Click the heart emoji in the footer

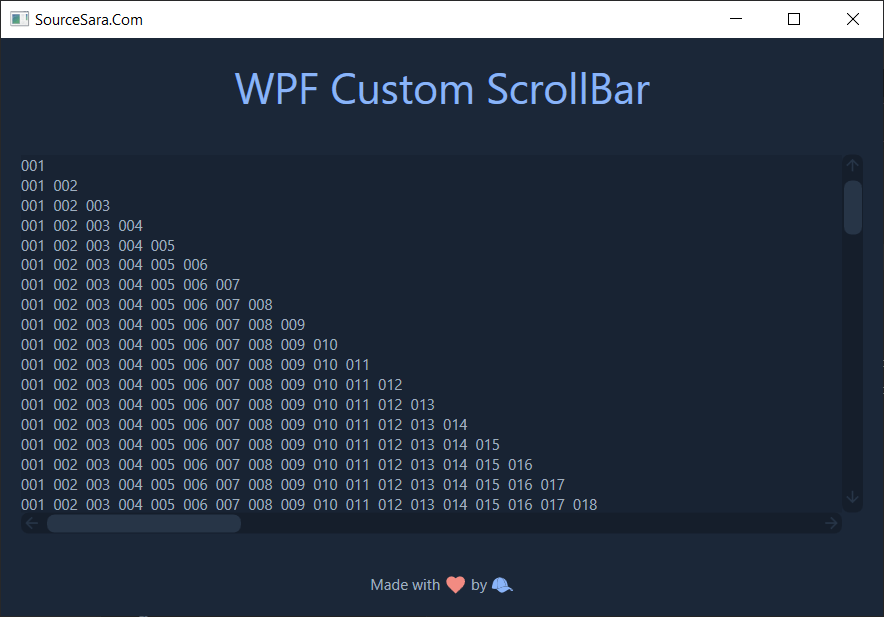click(x=455, y=585)
